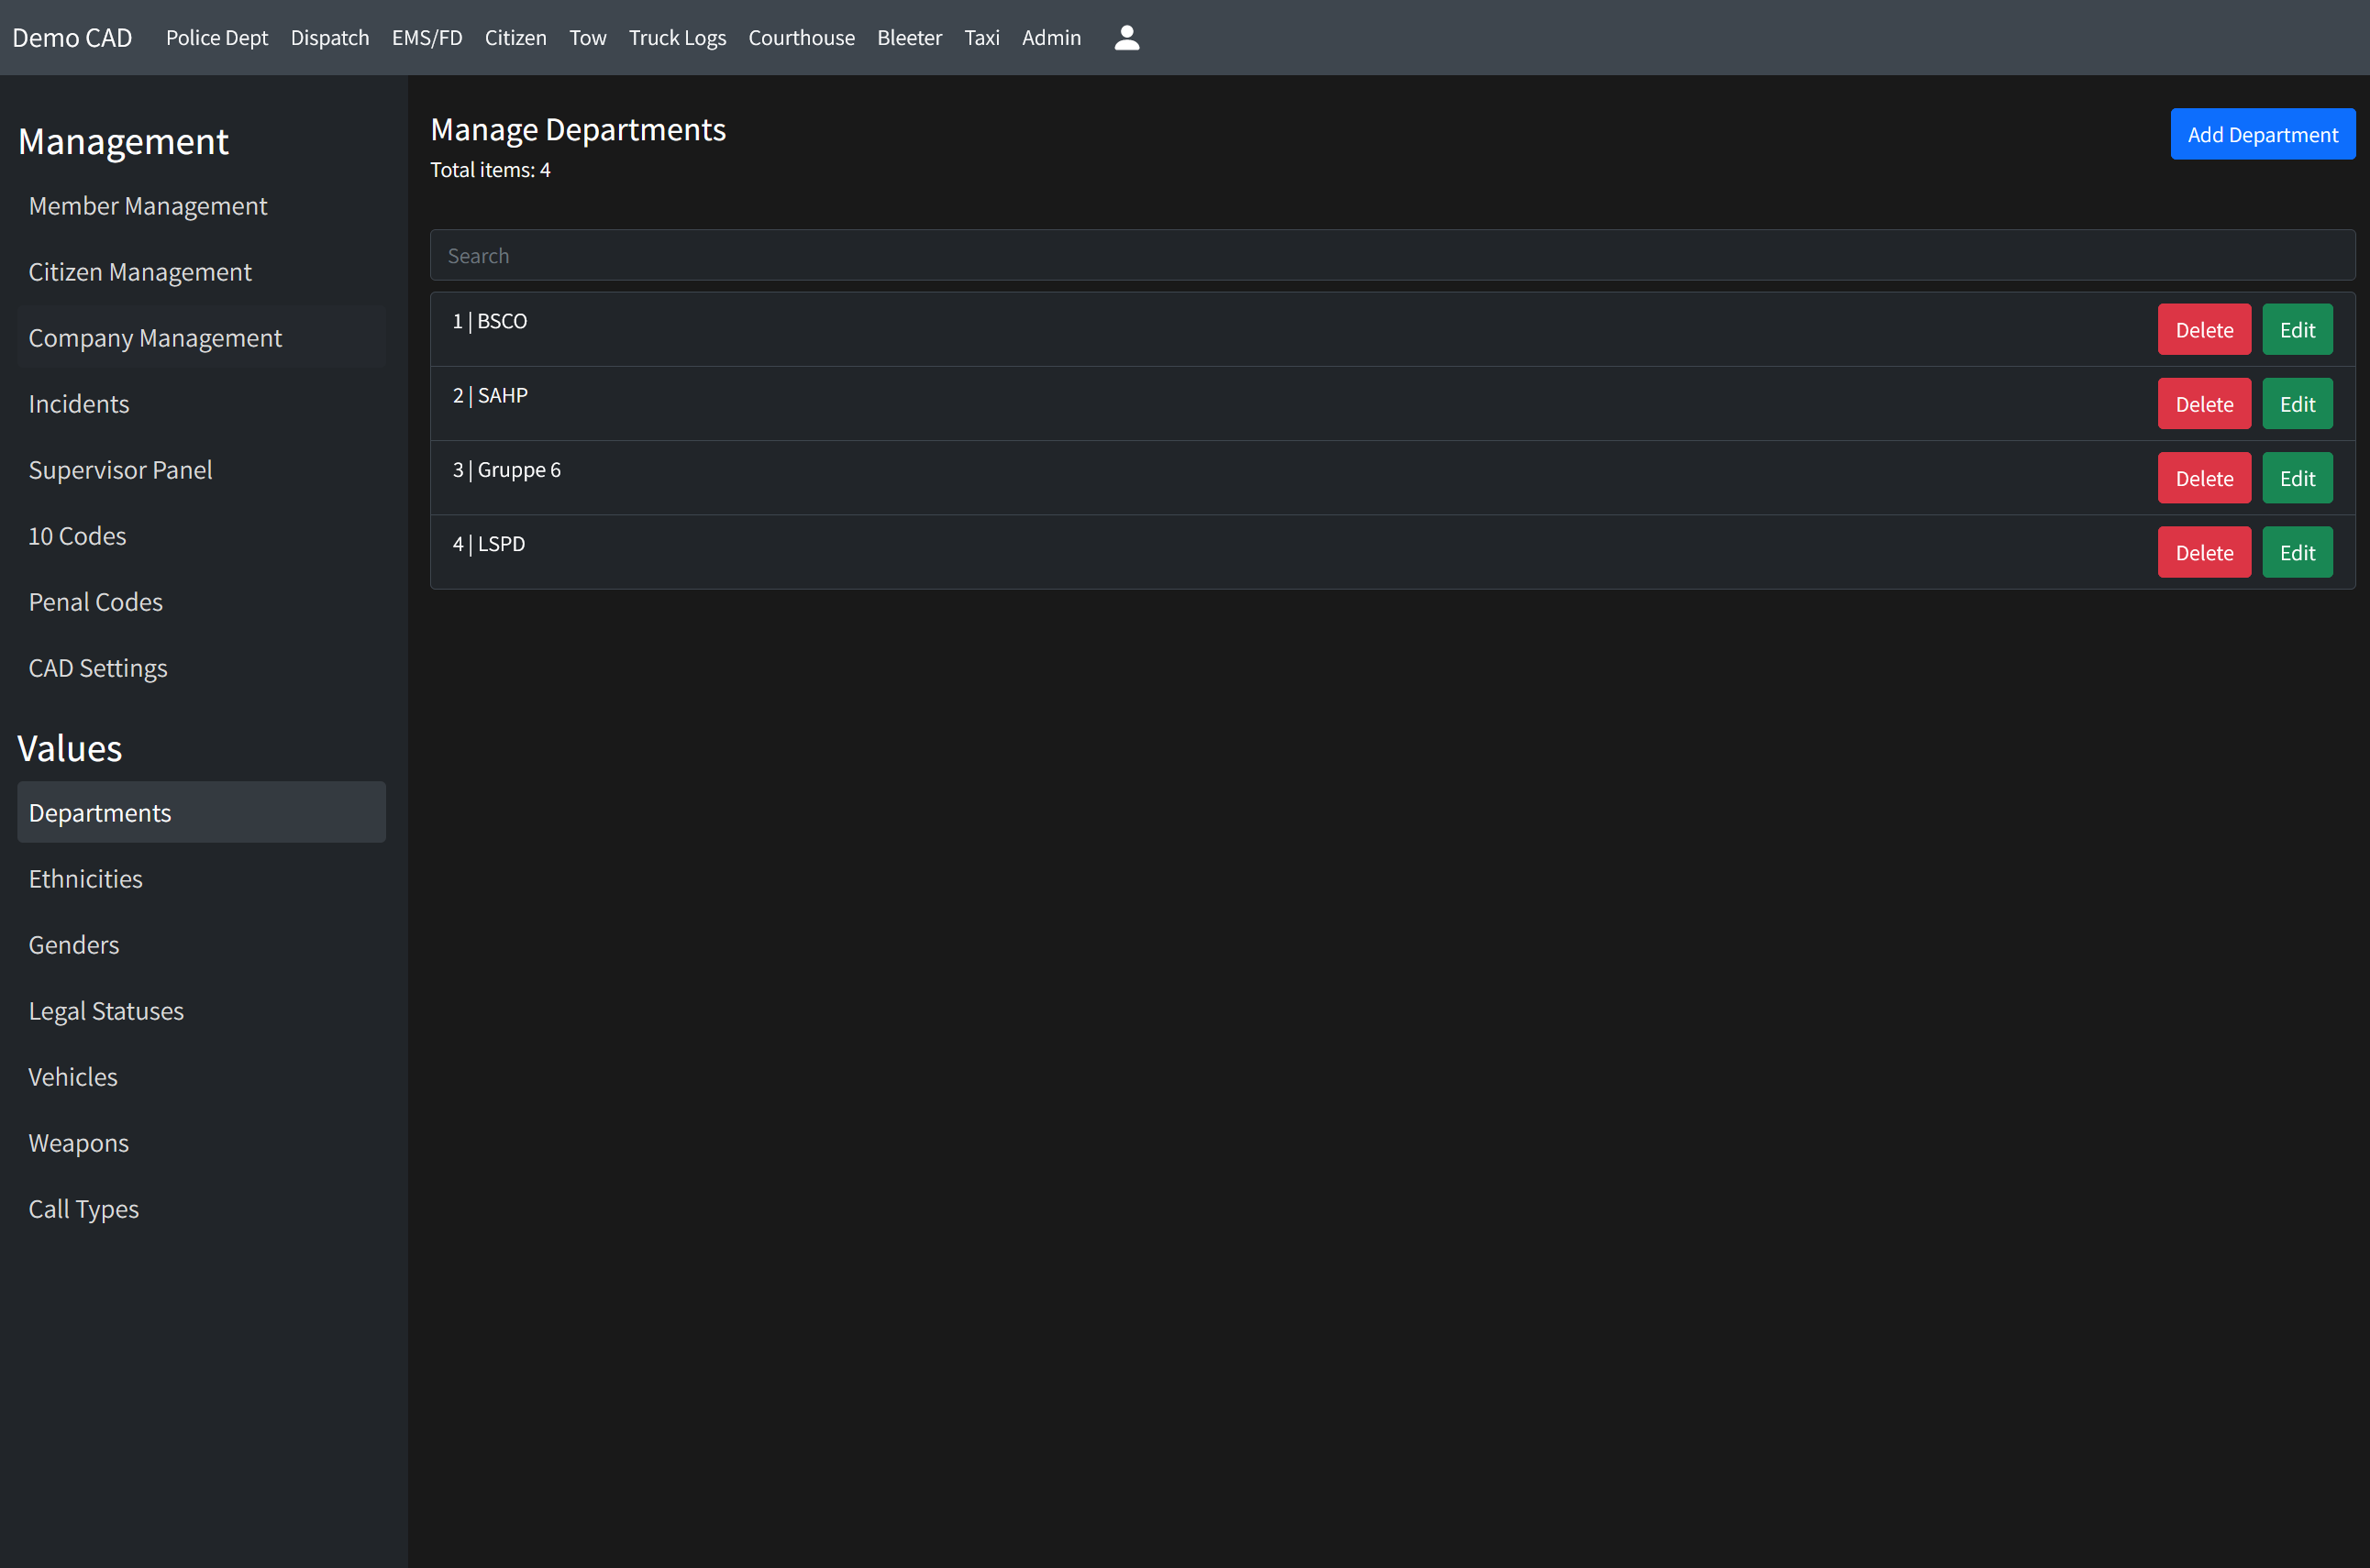Select Ethnicities under Values
This screenshot has height=1568, width=2370.
[85, 879]
